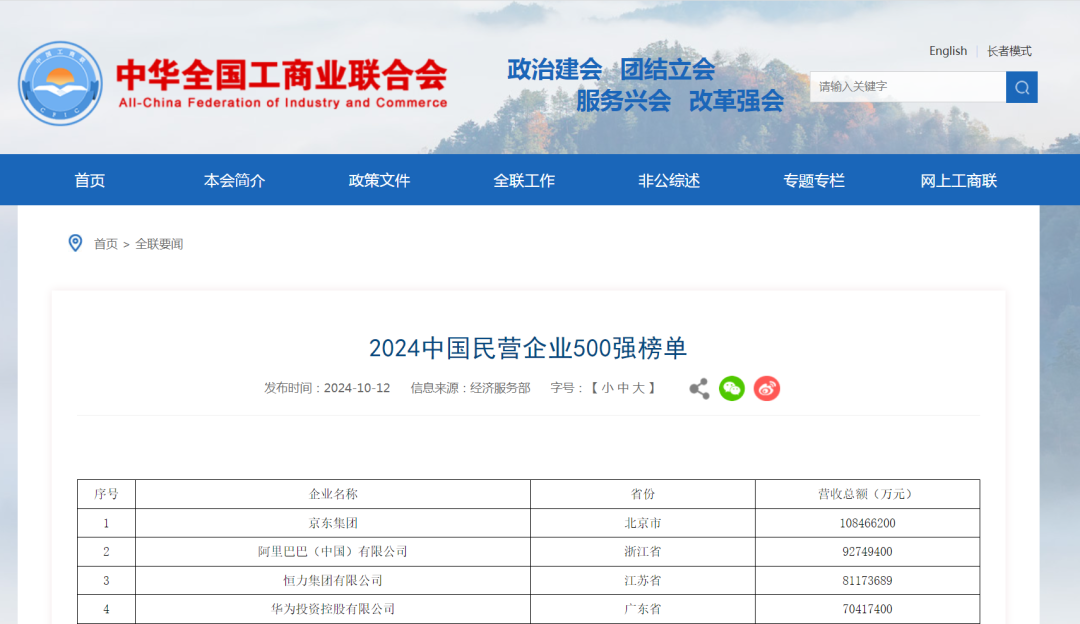Open the 政策文件 navigation item
The image size is (1080, 624).
[x=380, y=180]
